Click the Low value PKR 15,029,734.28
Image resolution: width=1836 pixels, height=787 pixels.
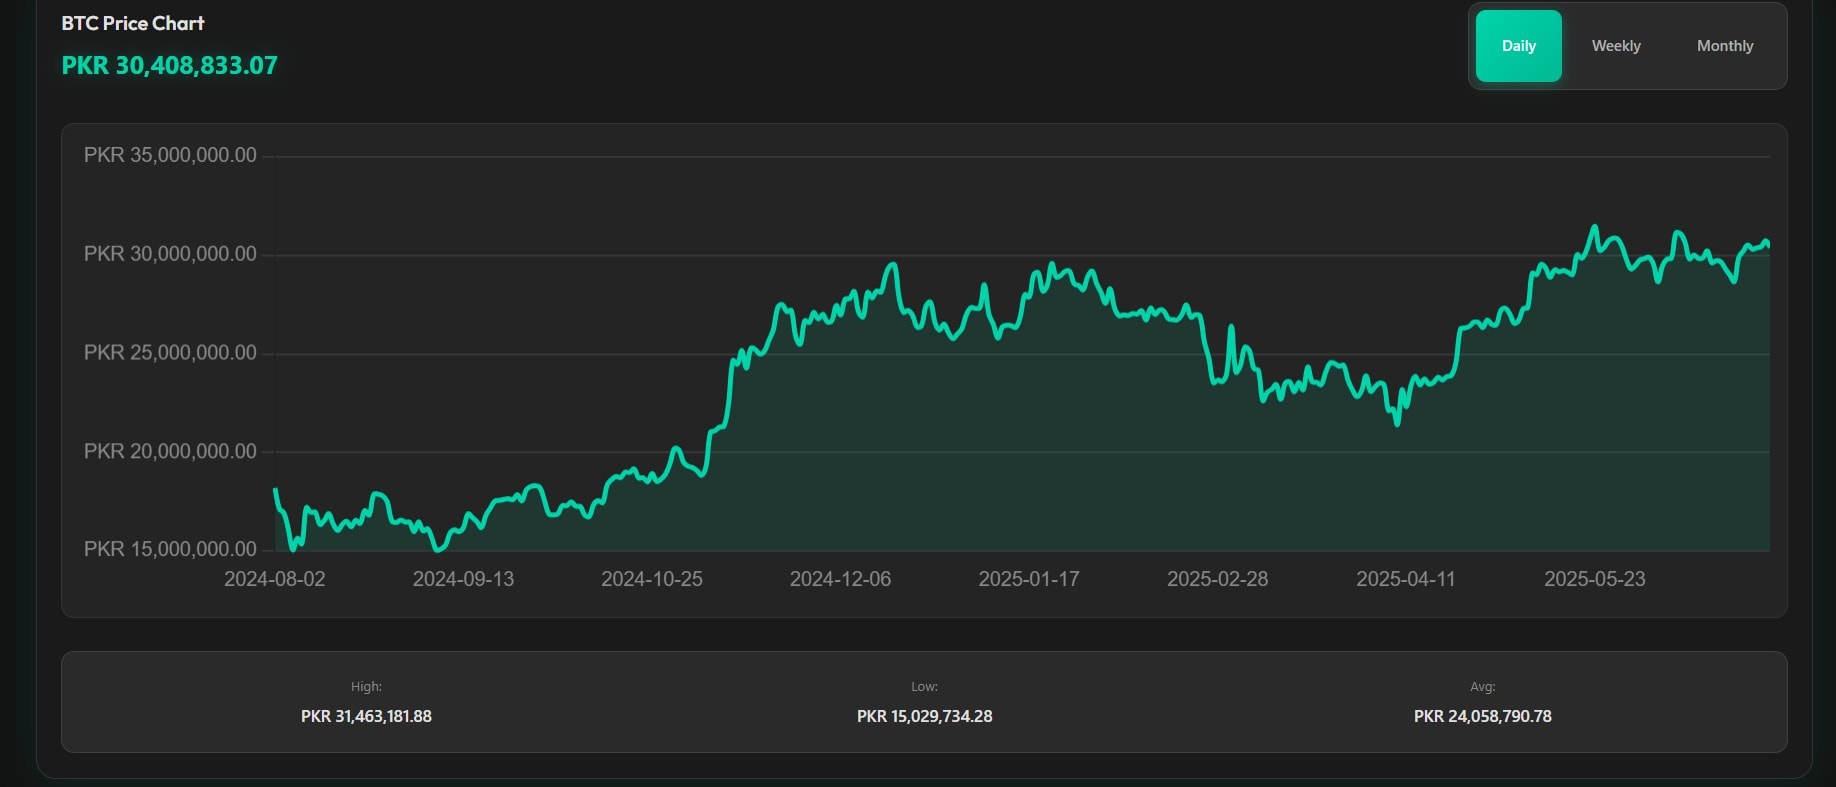tap(924, 716)
